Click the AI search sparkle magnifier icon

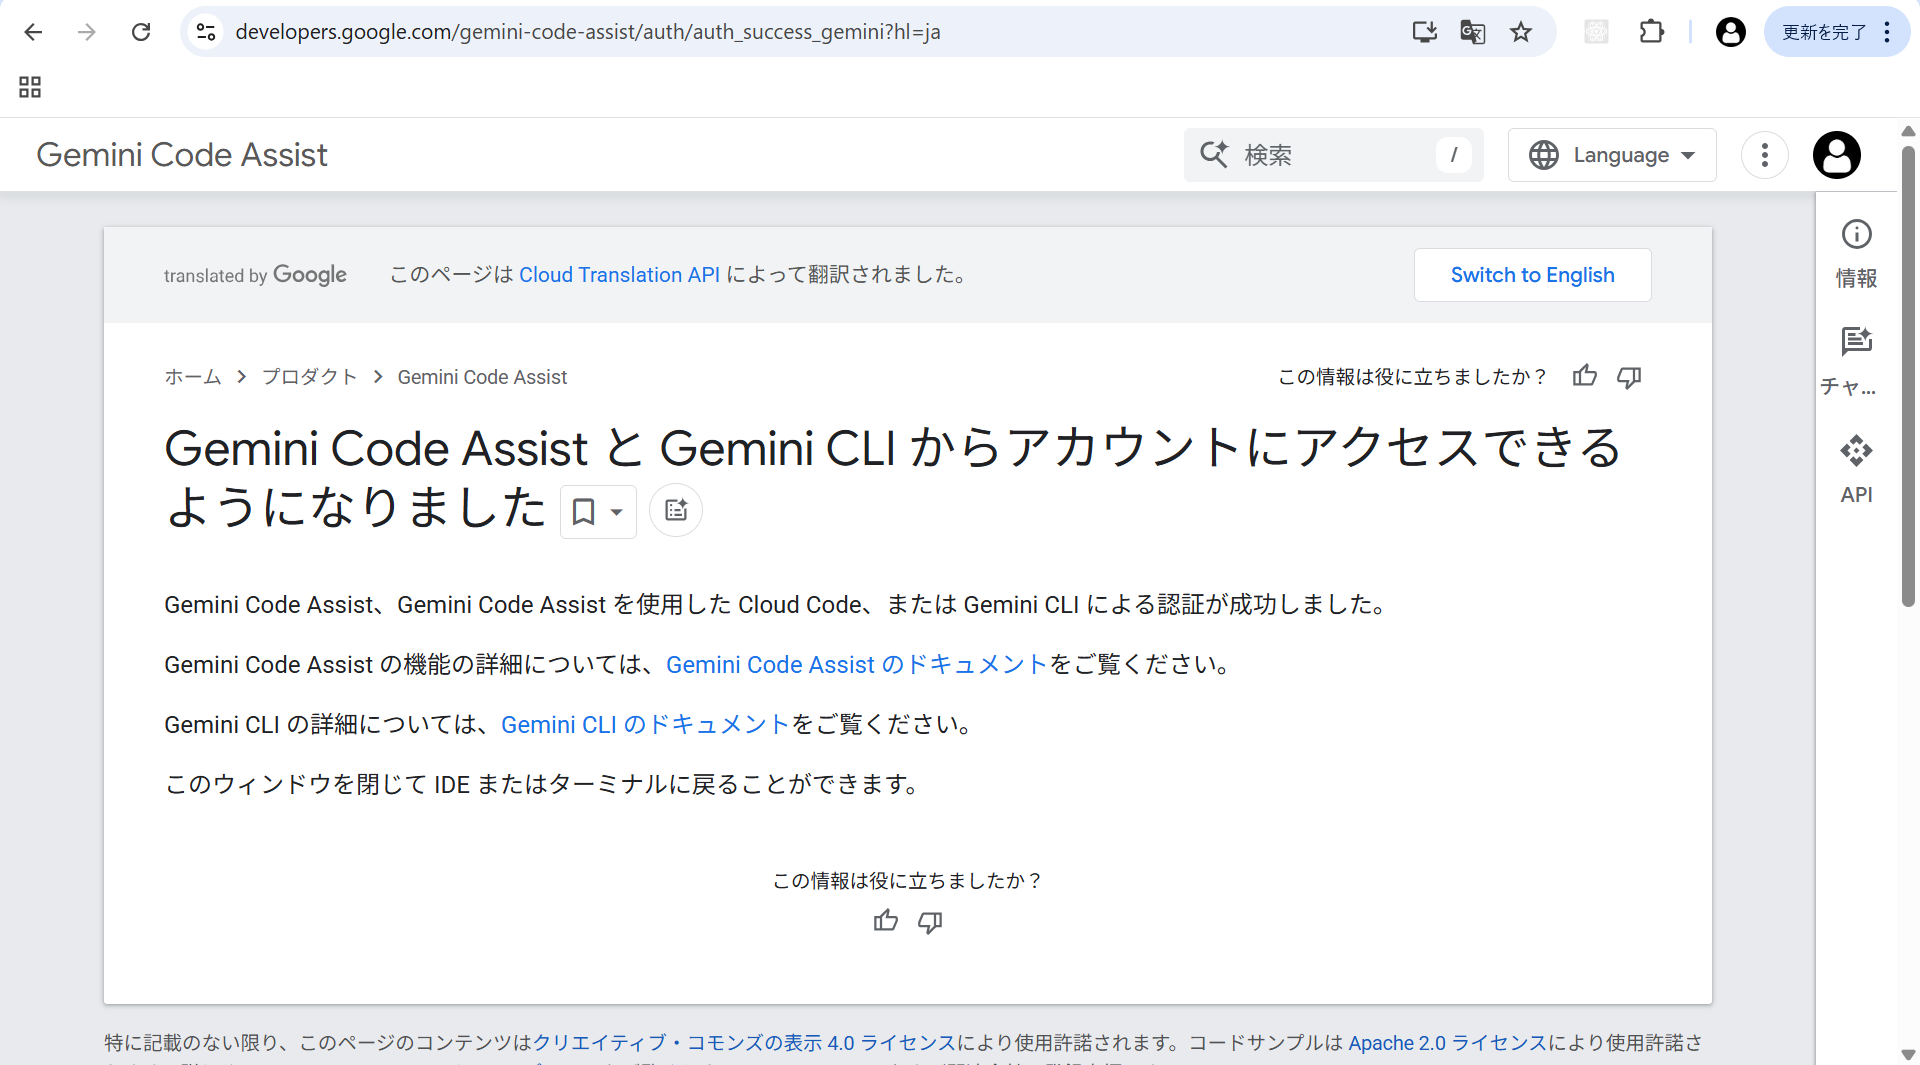click(1214, 154)
